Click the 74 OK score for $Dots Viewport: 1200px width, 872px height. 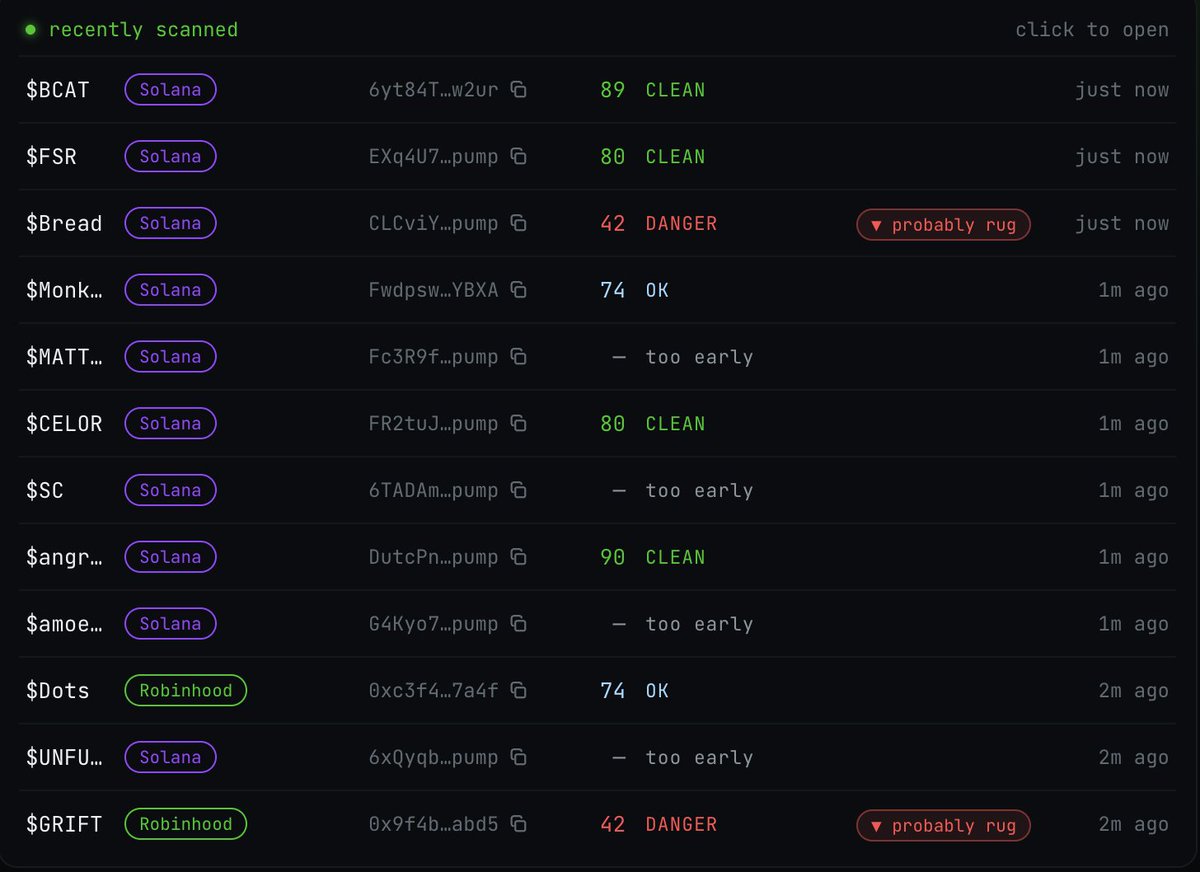coord(635,690)
